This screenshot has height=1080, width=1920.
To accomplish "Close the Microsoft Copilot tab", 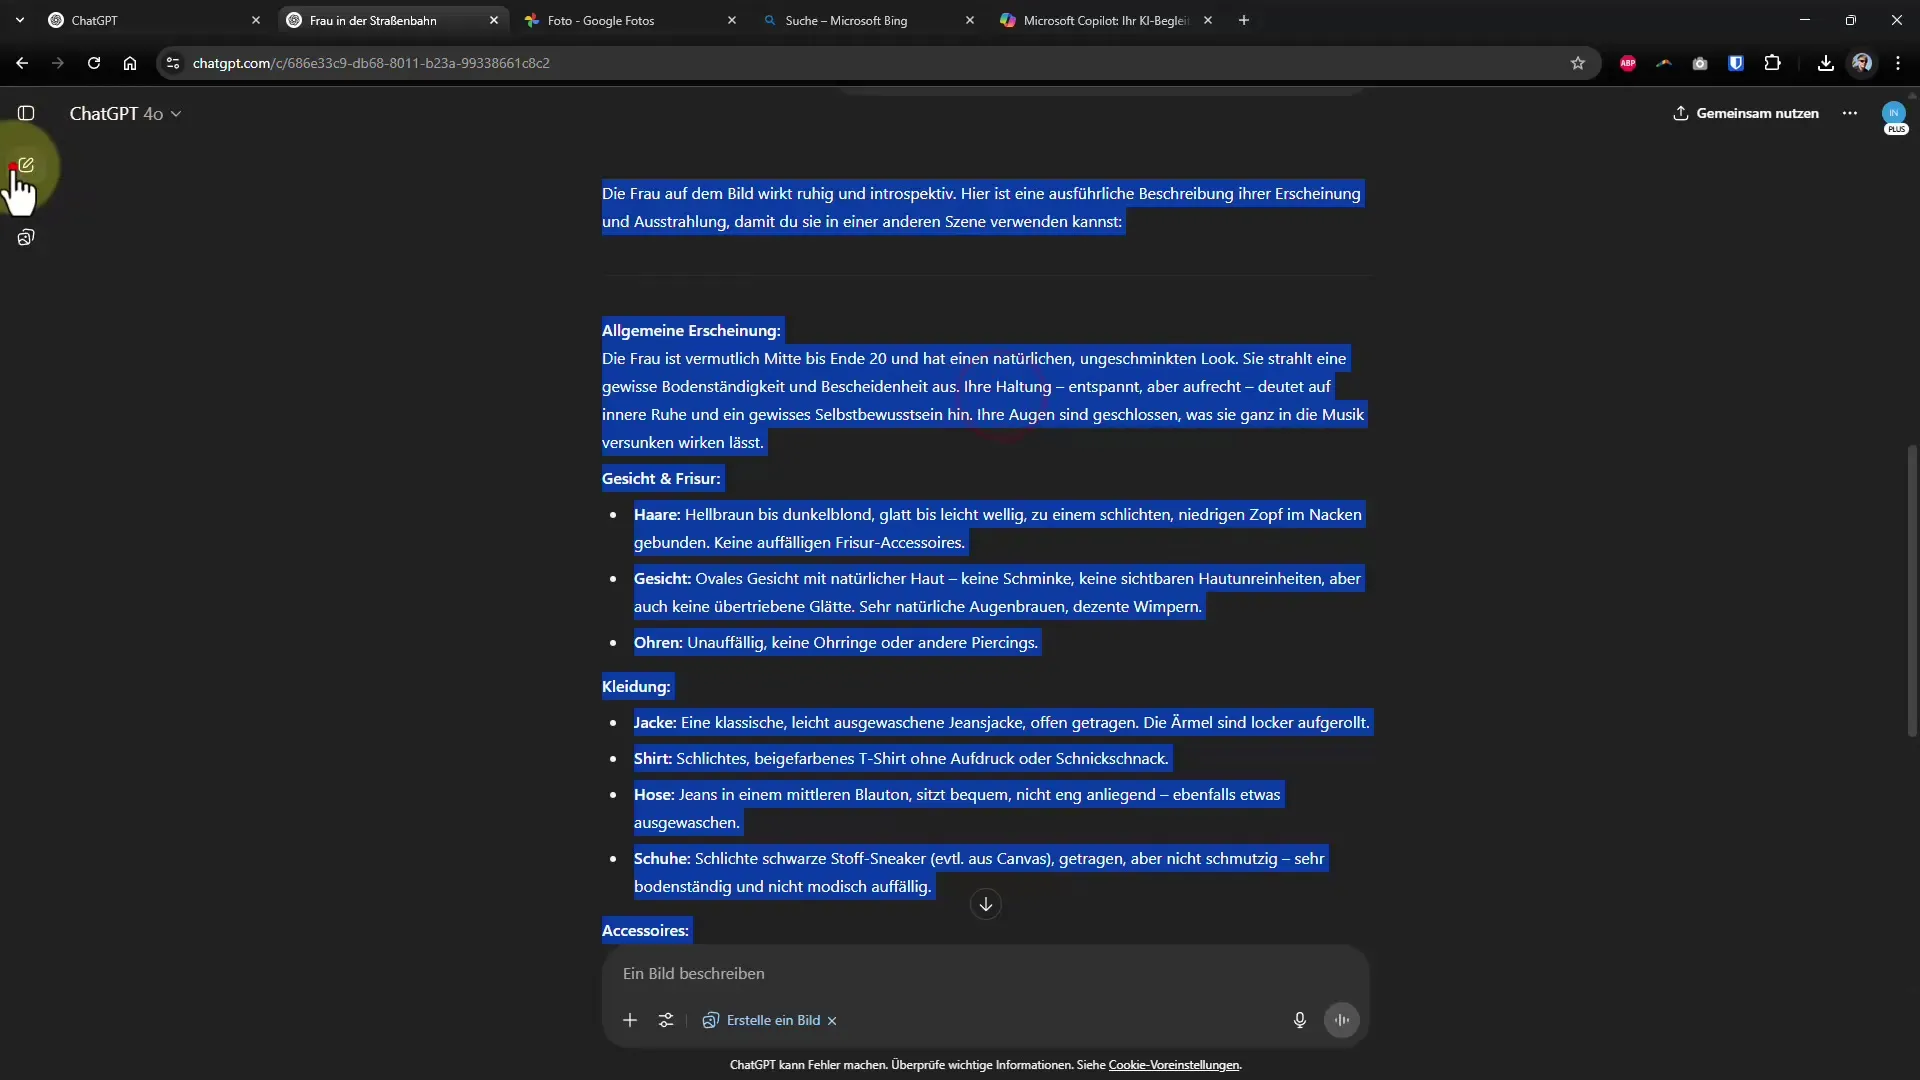I will click(1207, 20).
